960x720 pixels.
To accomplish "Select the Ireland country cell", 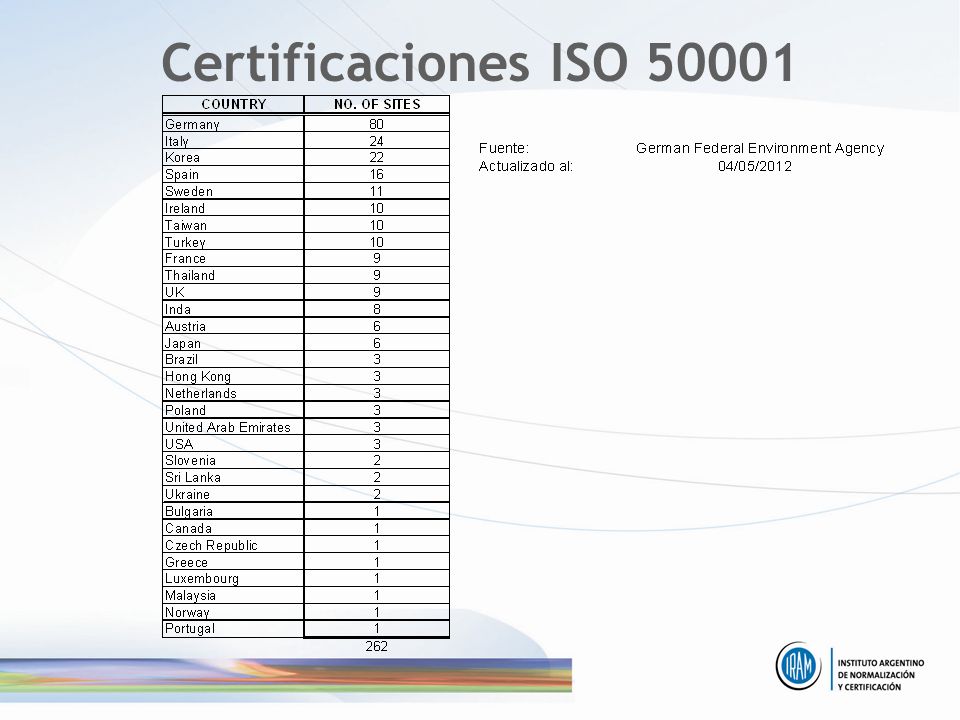I will click(233, 208).
